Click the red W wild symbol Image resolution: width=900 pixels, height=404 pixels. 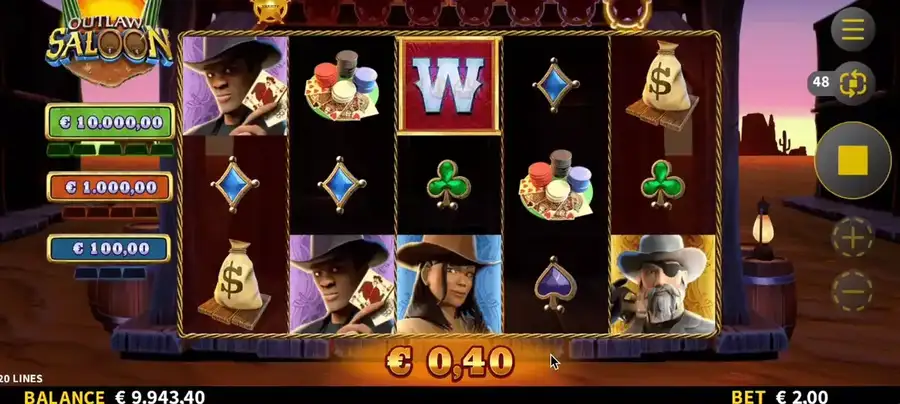click(449, 86)
